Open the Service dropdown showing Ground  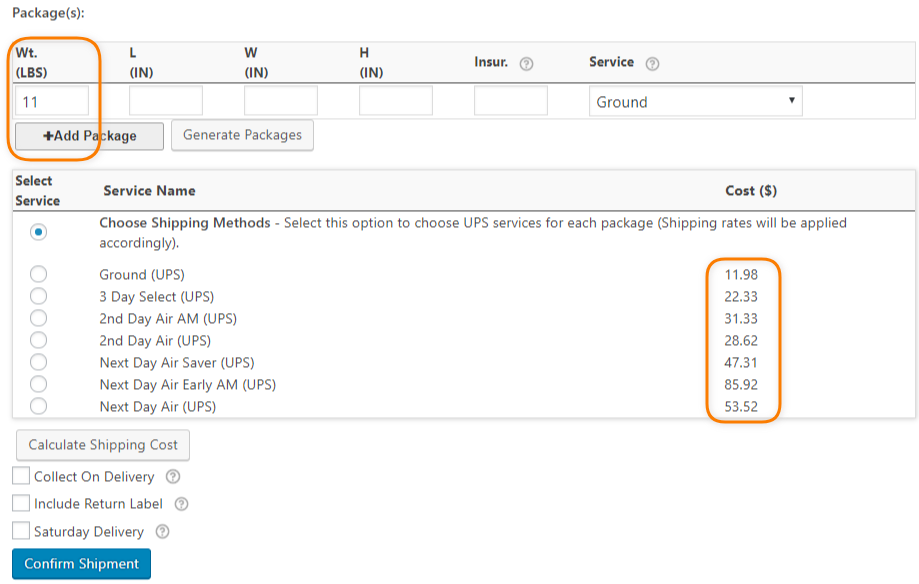point(696,101)
